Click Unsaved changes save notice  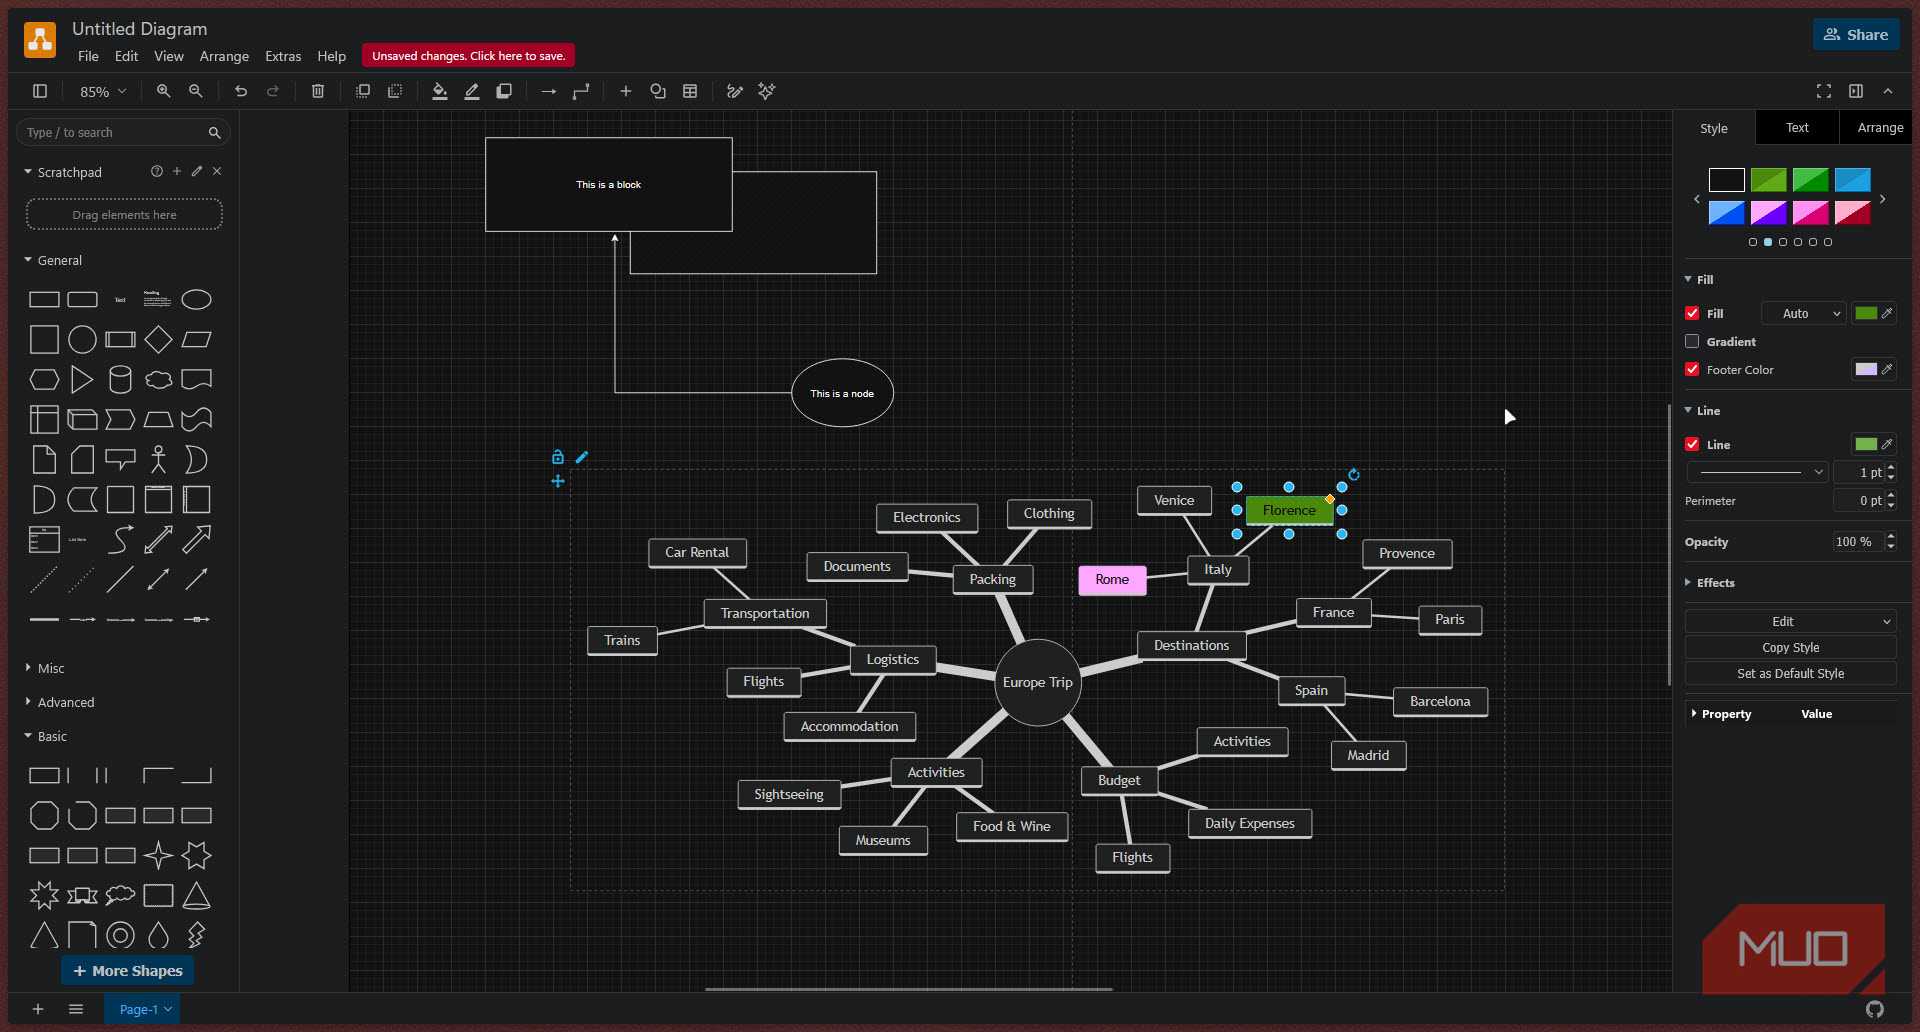pyautogui.click(x=468, y=56)
